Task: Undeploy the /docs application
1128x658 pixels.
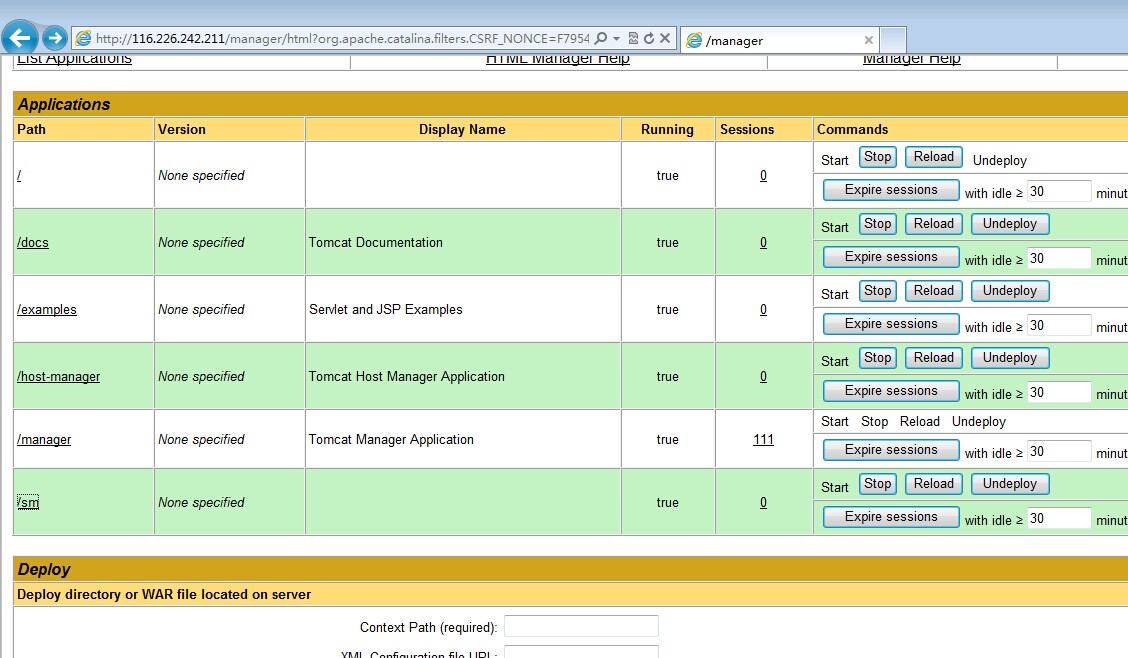Action: tap(1010, 224)
